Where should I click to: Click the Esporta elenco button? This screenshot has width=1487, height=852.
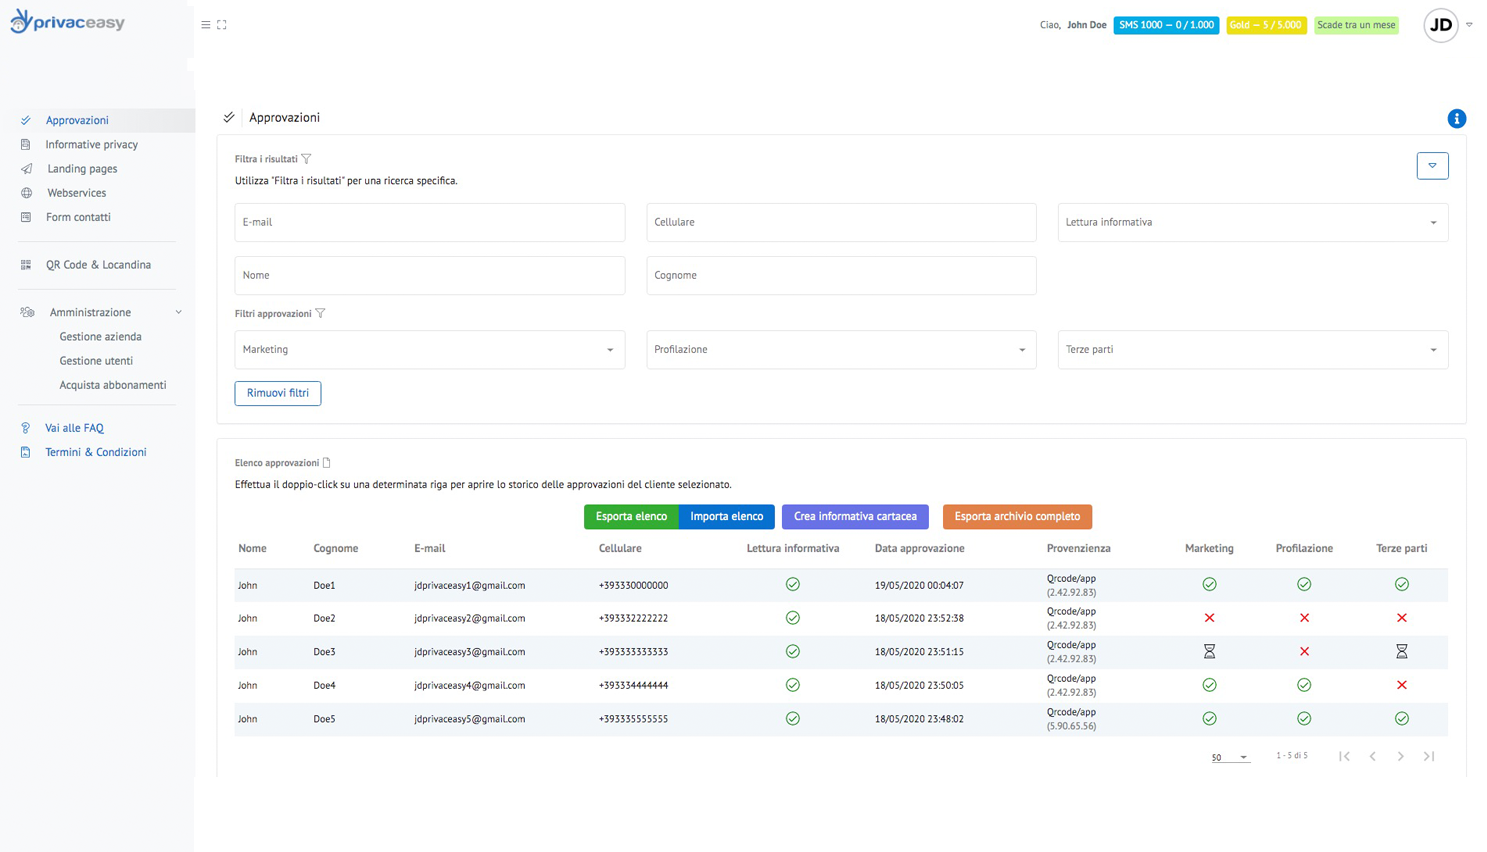tap(631, 517)
